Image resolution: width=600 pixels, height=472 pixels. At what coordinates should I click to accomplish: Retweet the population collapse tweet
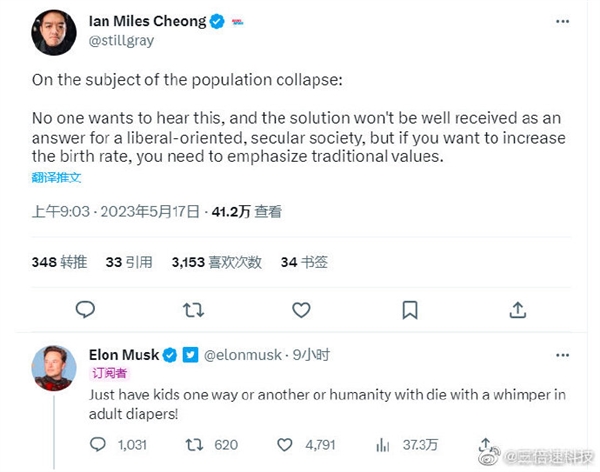[x=193, y=310]
